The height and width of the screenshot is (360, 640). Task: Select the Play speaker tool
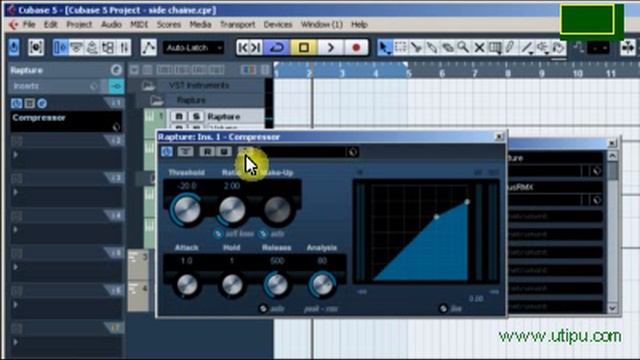pyautogui.click(x=542, y=48)
